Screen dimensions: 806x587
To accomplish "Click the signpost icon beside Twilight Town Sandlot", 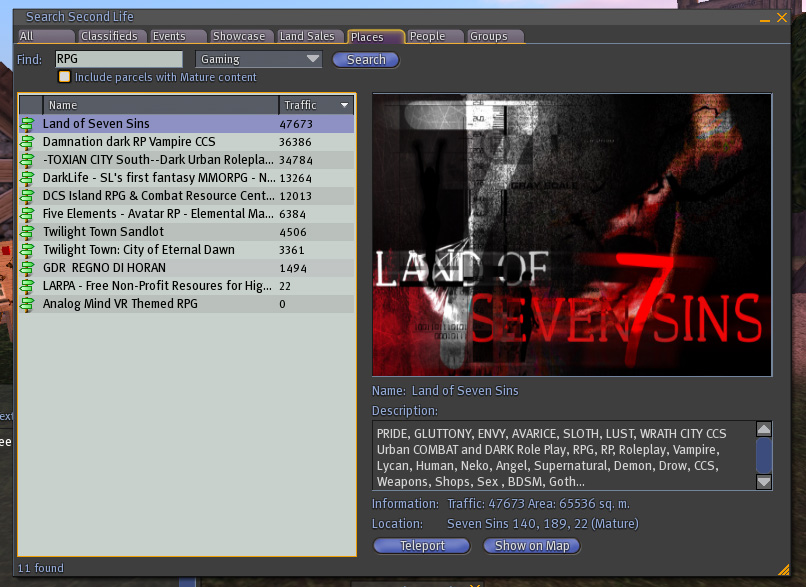I will [x=28, y=232].
